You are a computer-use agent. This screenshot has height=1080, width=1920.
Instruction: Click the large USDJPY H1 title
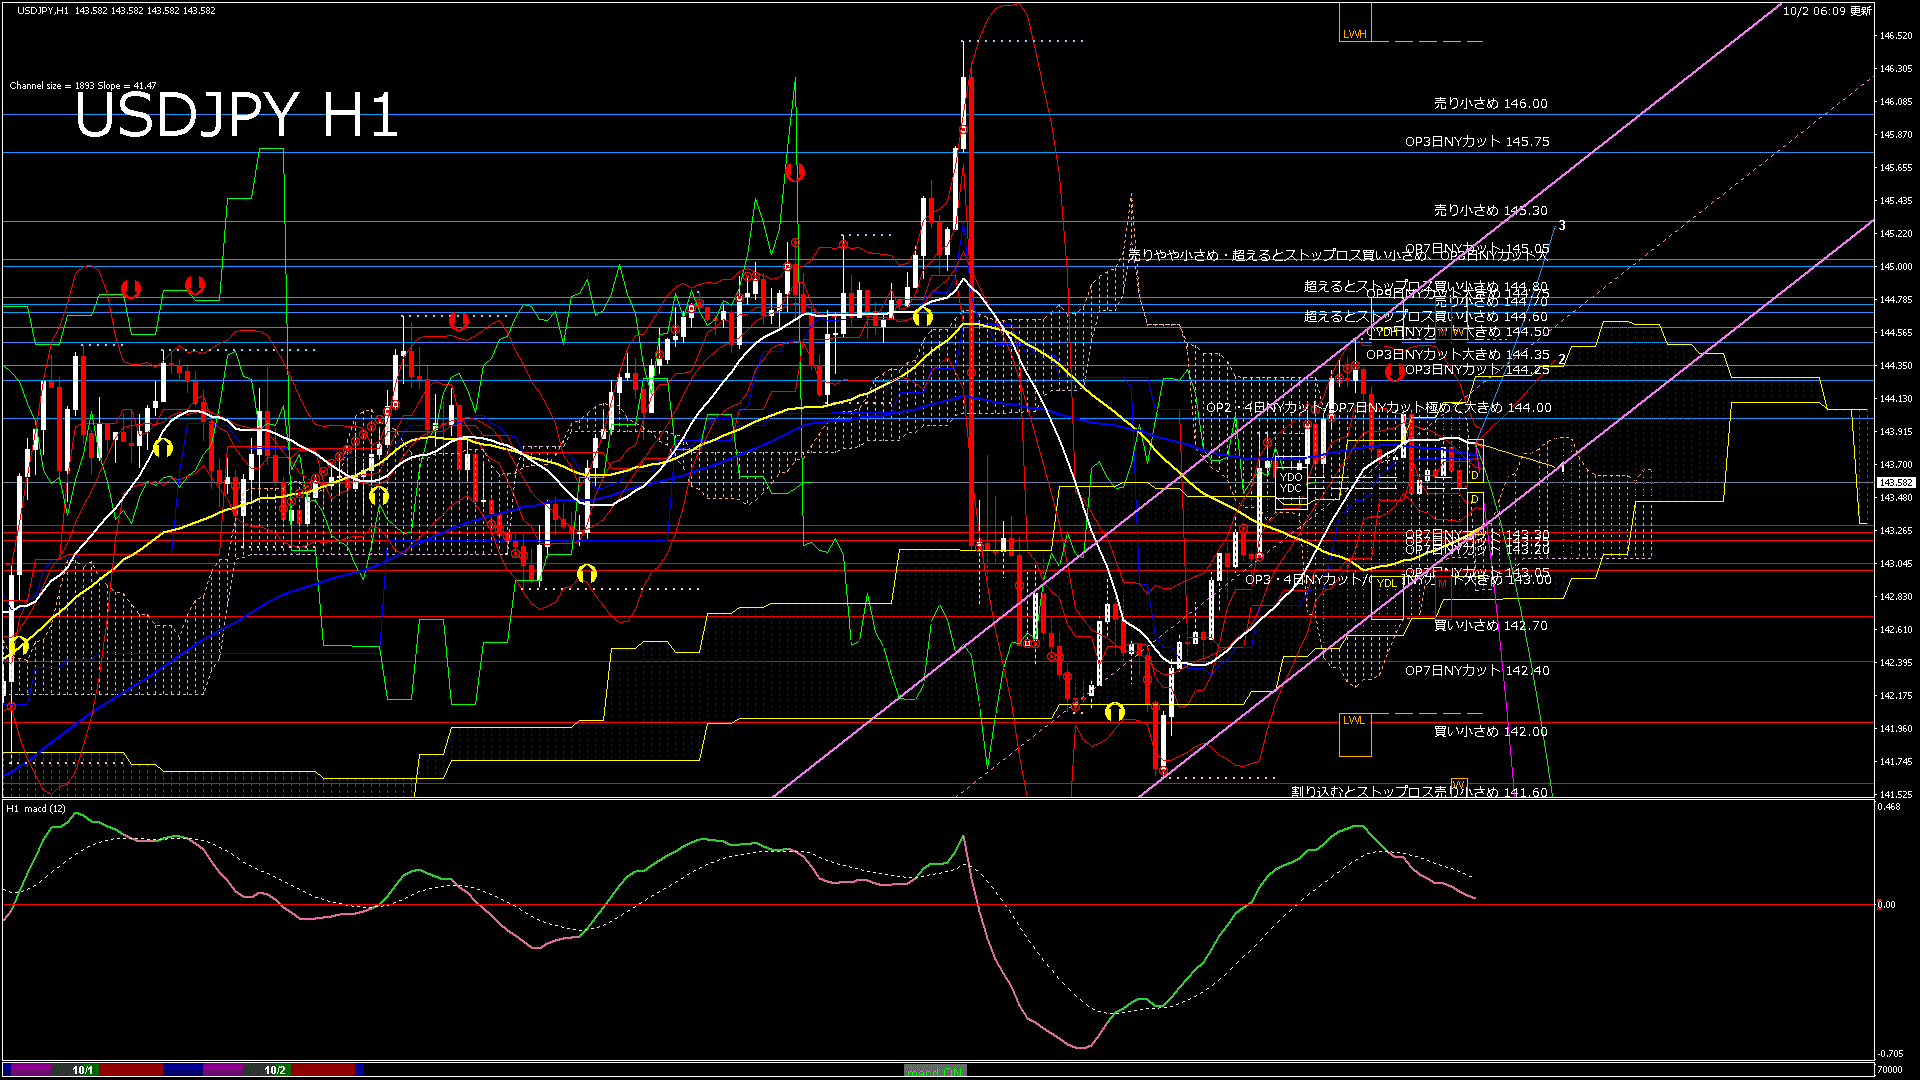point(237,115)
